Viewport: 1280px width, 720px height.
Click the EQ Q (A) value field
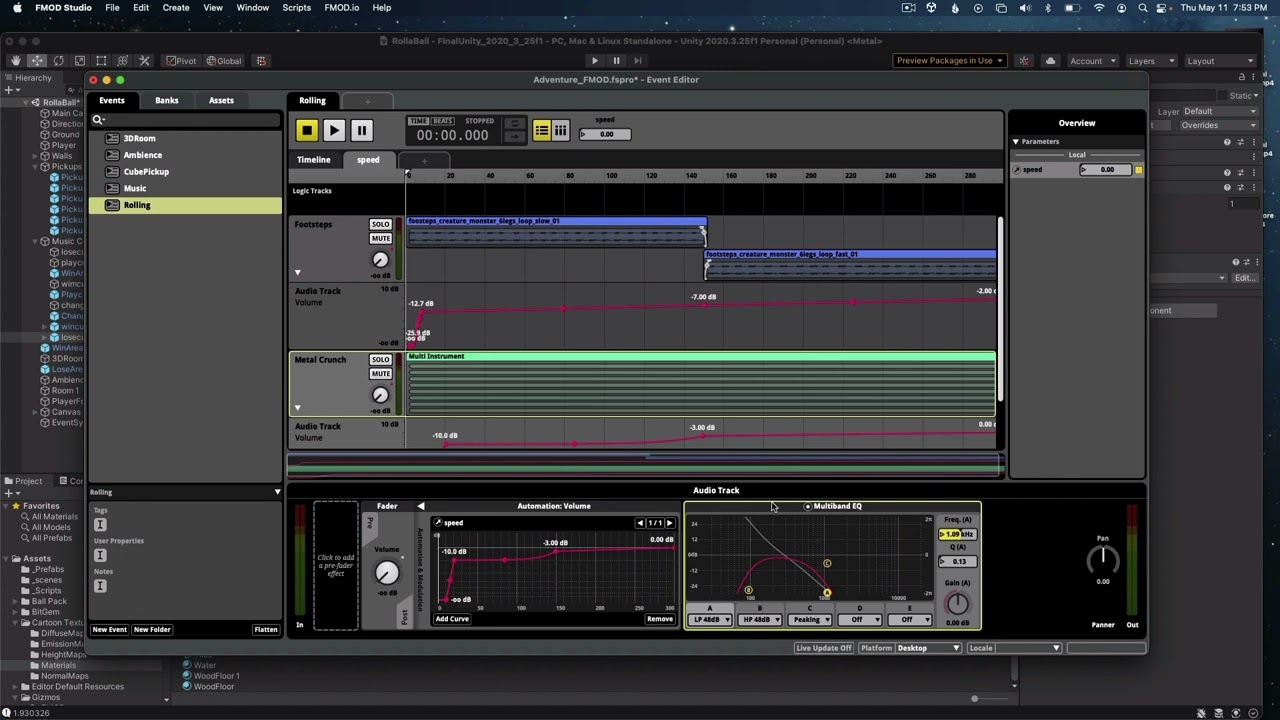pyautogui.click(x=957, y=561)
